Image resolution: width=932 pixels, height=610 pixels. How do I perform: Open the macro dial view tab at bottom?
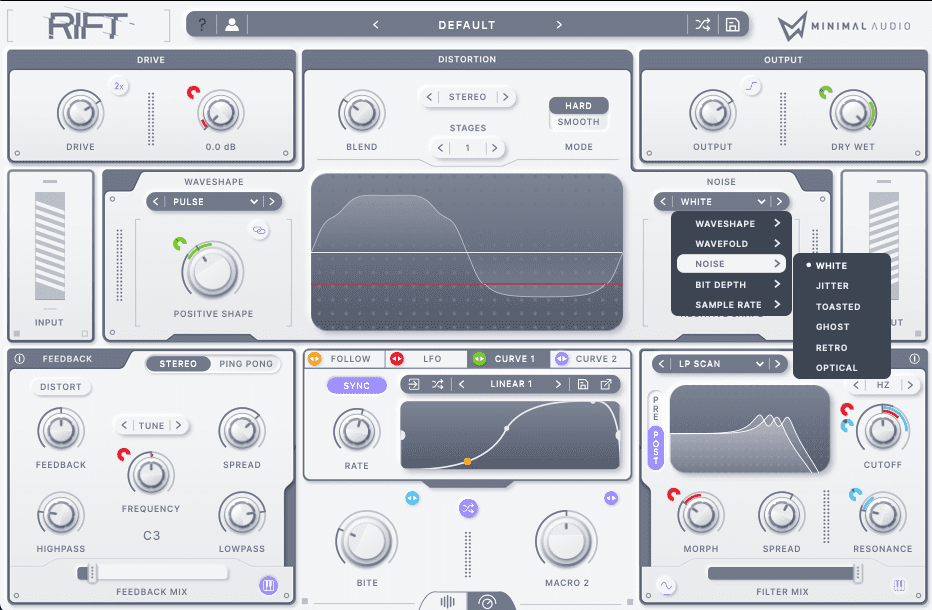point(487,602)
